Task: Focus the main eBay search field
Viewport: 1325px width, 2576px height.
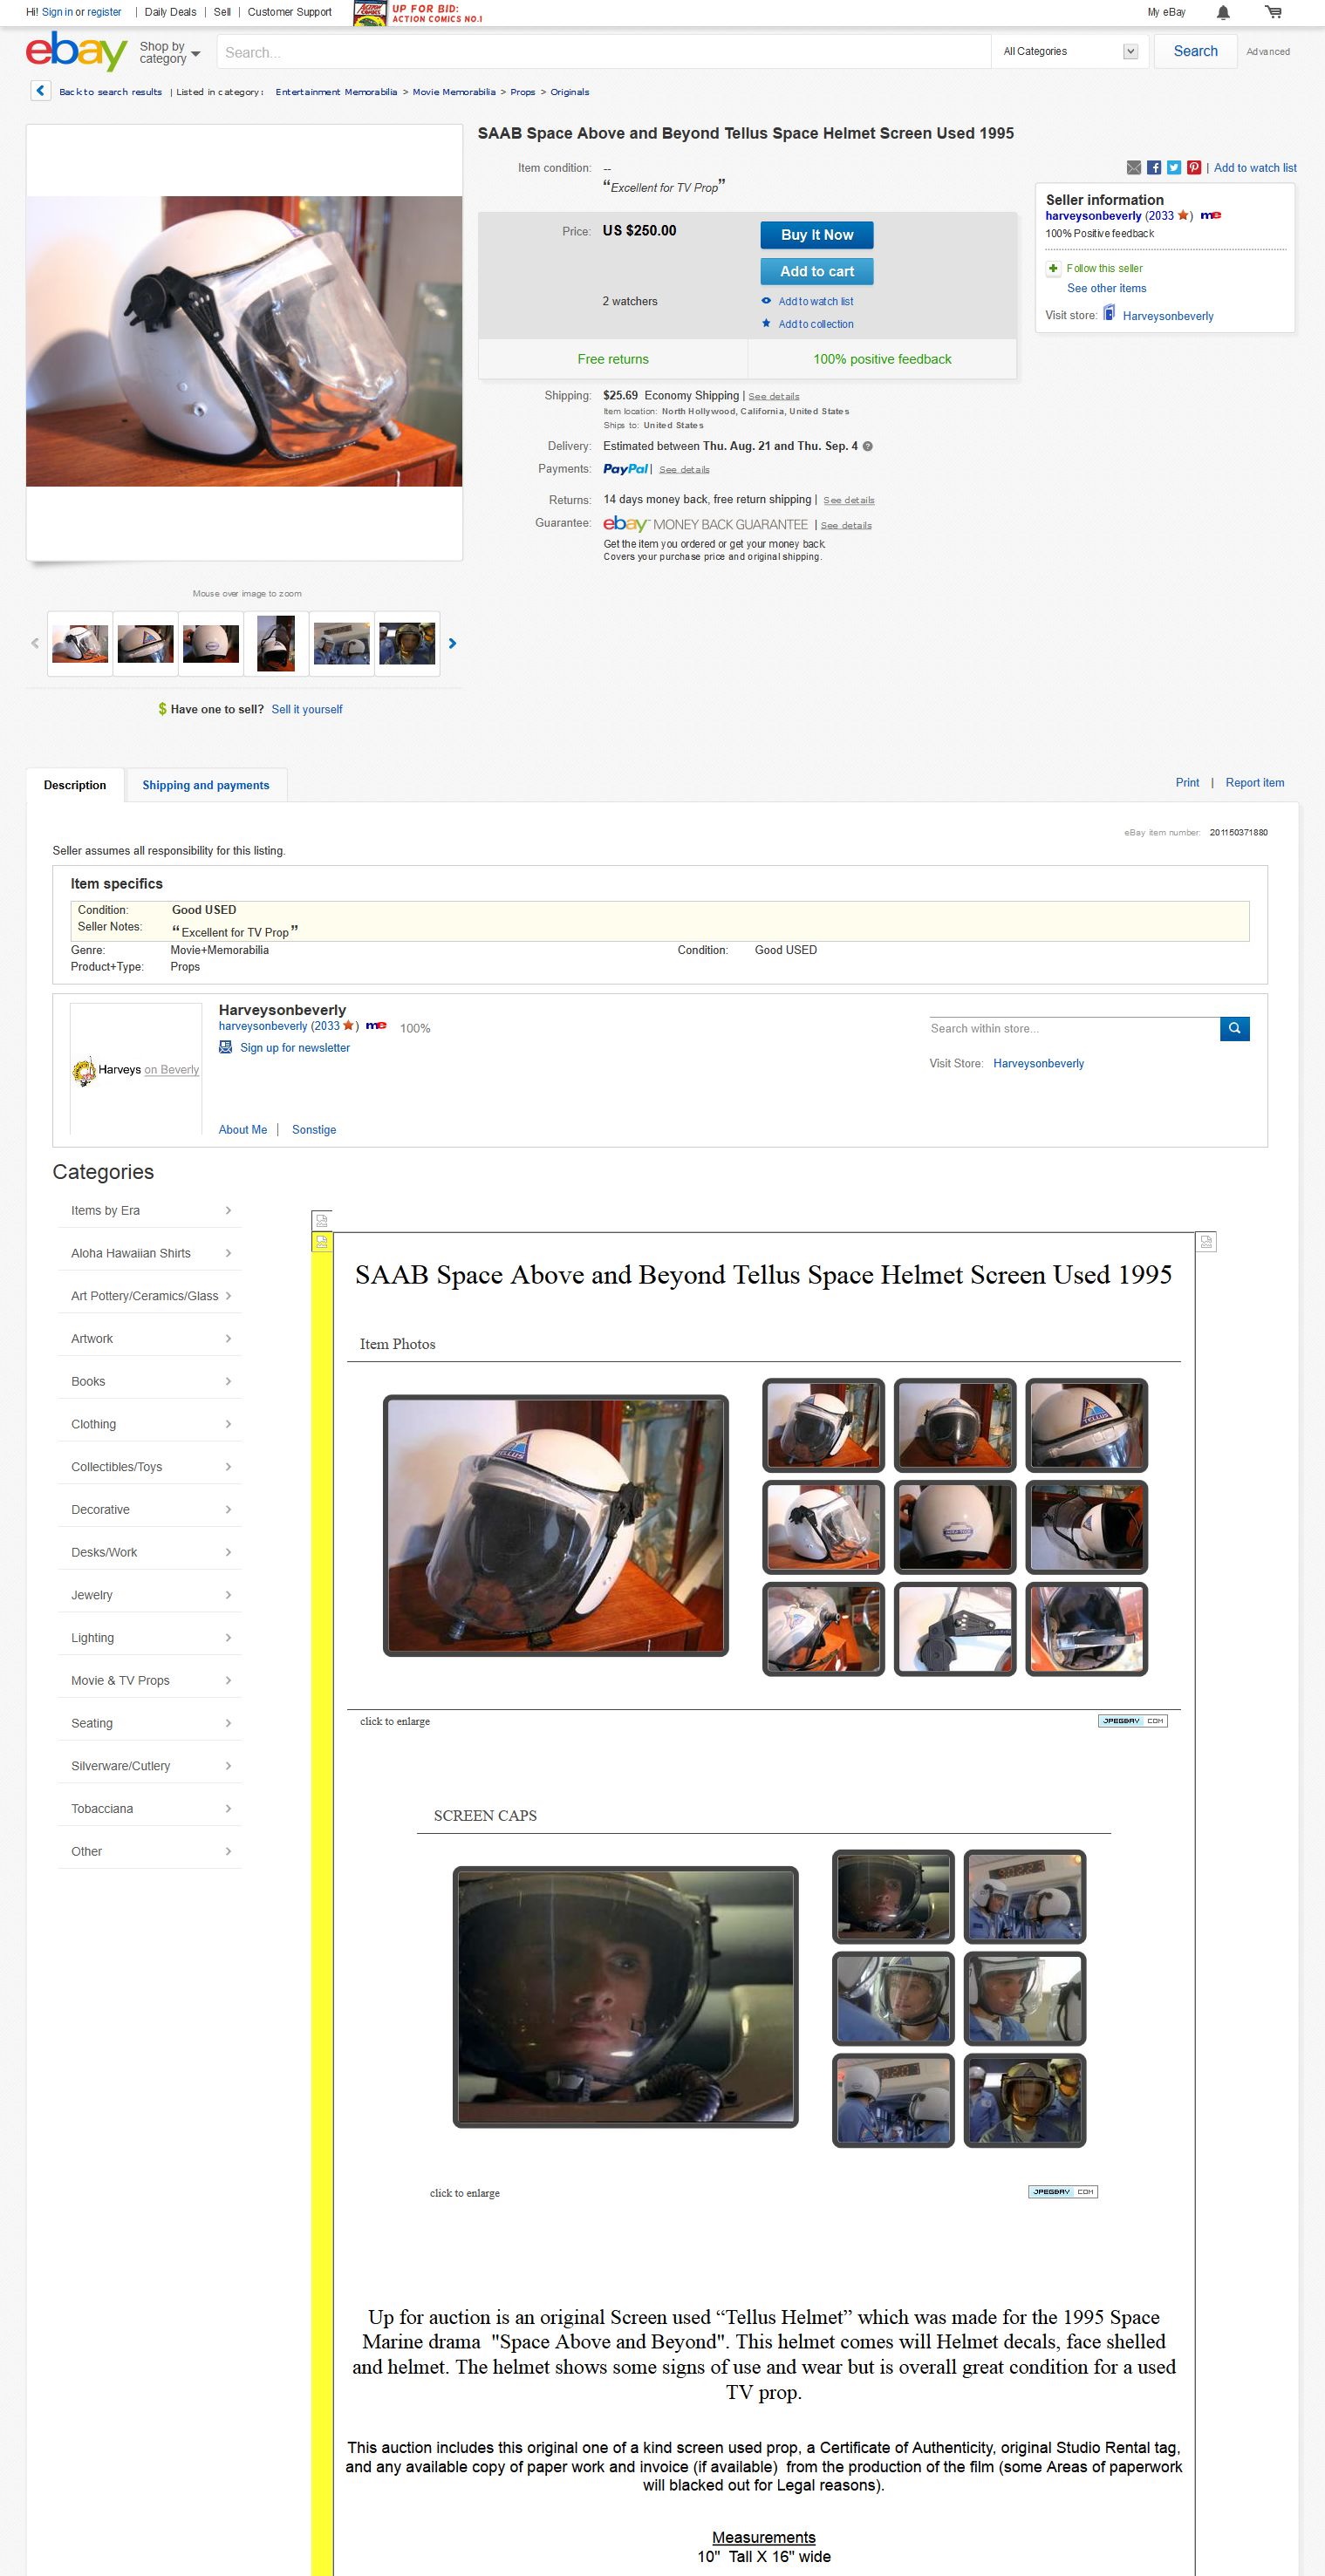Action: [x=603, y=52]
